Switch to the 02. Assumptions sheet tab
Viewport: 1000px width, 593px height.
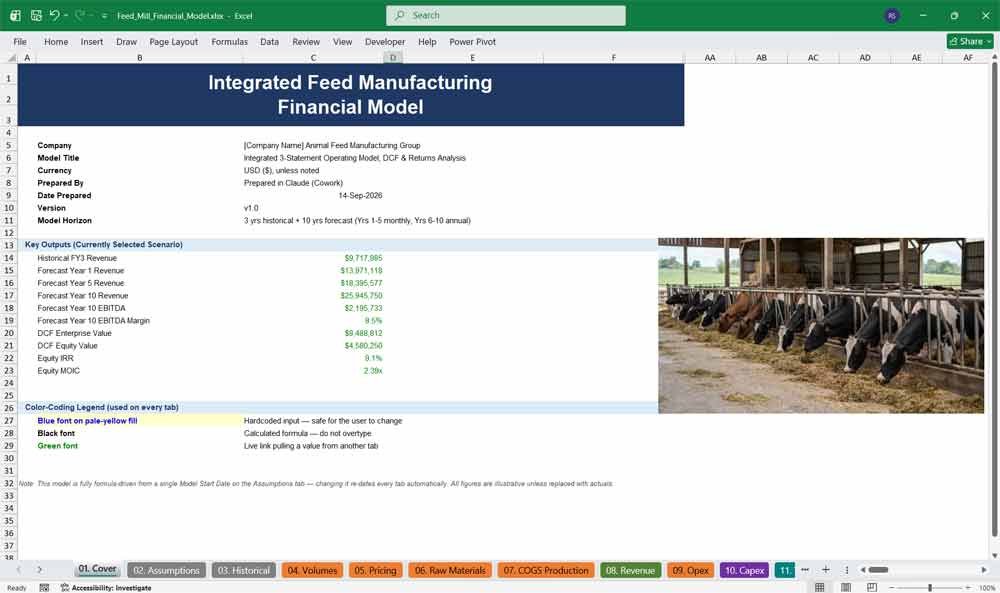point(166,570)
